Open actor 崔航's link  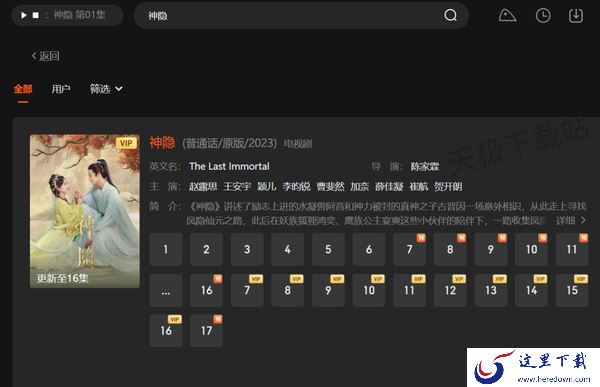coord(419,186)
